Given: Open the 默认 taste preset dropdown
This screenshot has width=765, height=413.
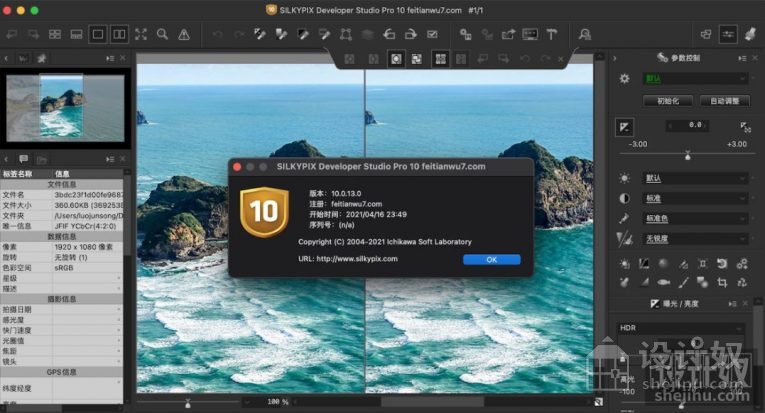Looking at the screenshot, I should (x=695, y=79).
